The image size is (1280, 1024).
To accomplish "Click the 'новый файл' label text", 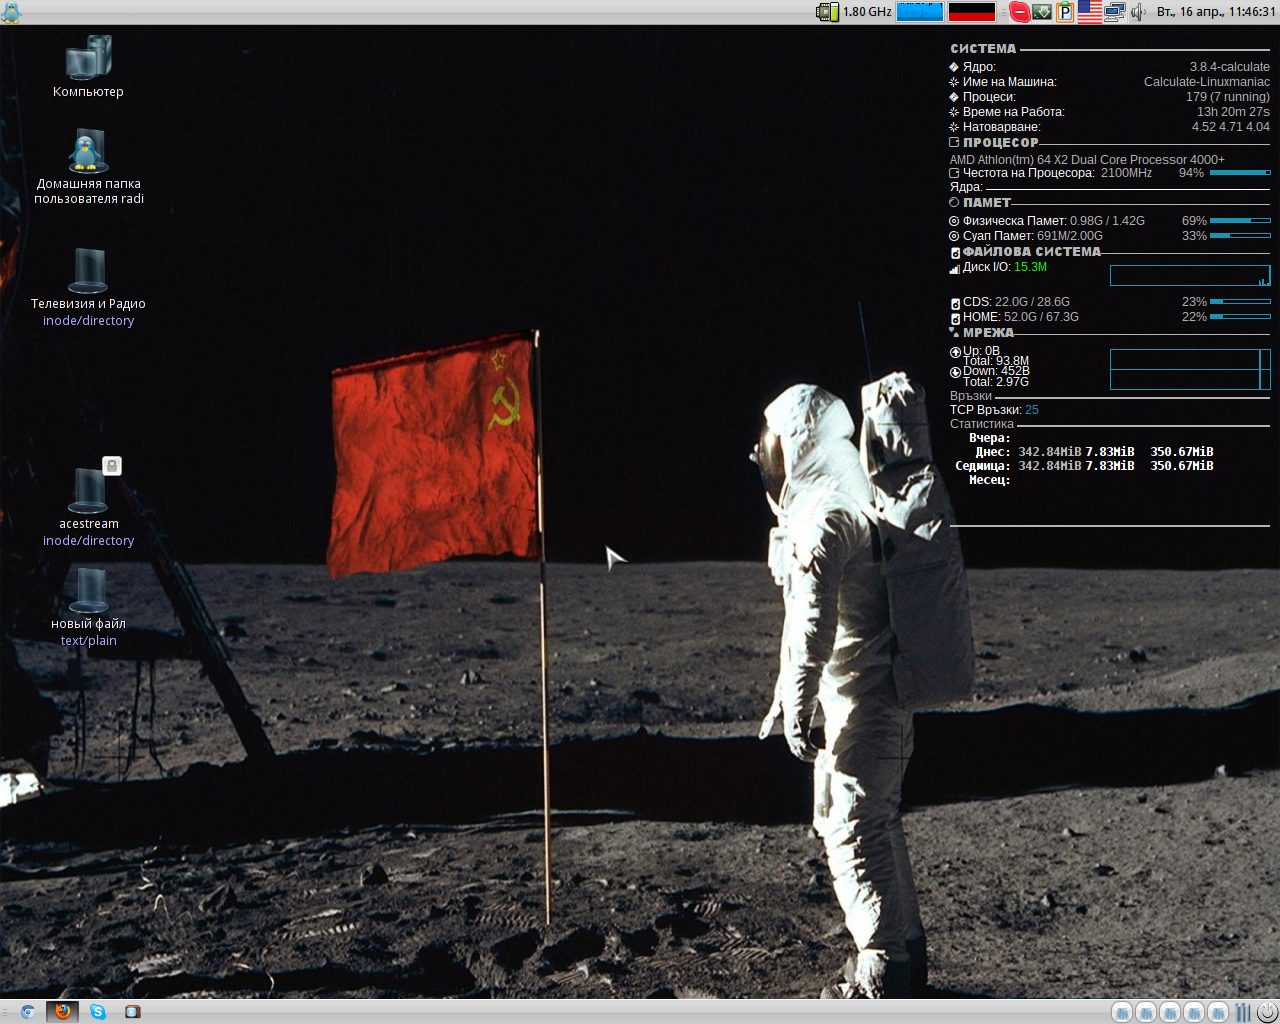I will [89, 624].
